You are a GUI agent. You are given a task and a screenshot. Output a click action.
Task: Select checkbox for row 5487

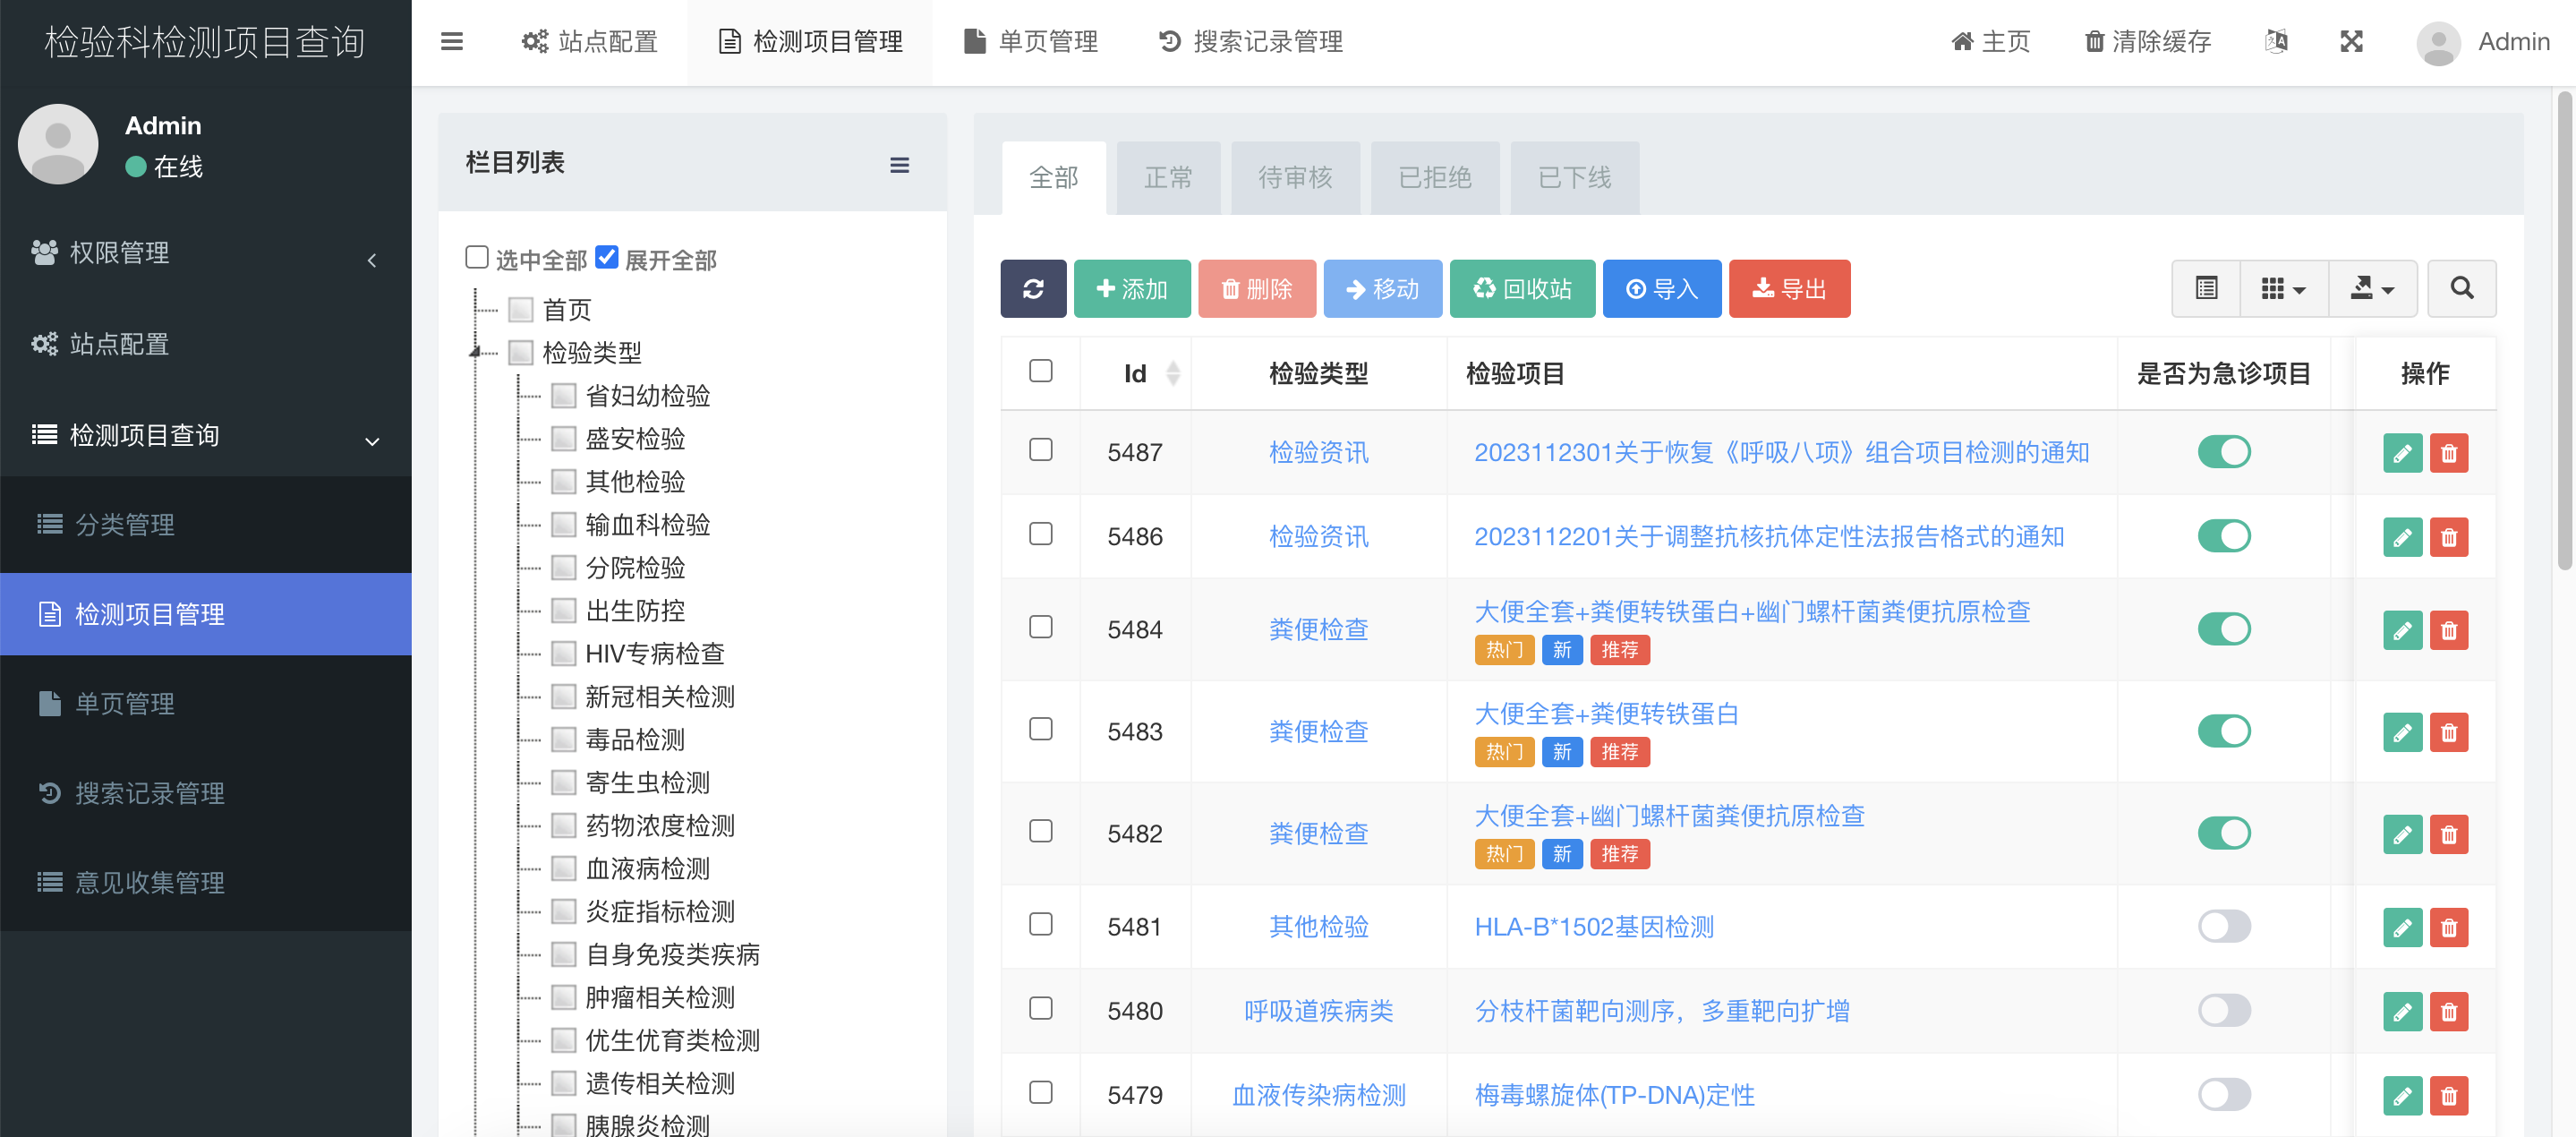tap(1040, 450)
